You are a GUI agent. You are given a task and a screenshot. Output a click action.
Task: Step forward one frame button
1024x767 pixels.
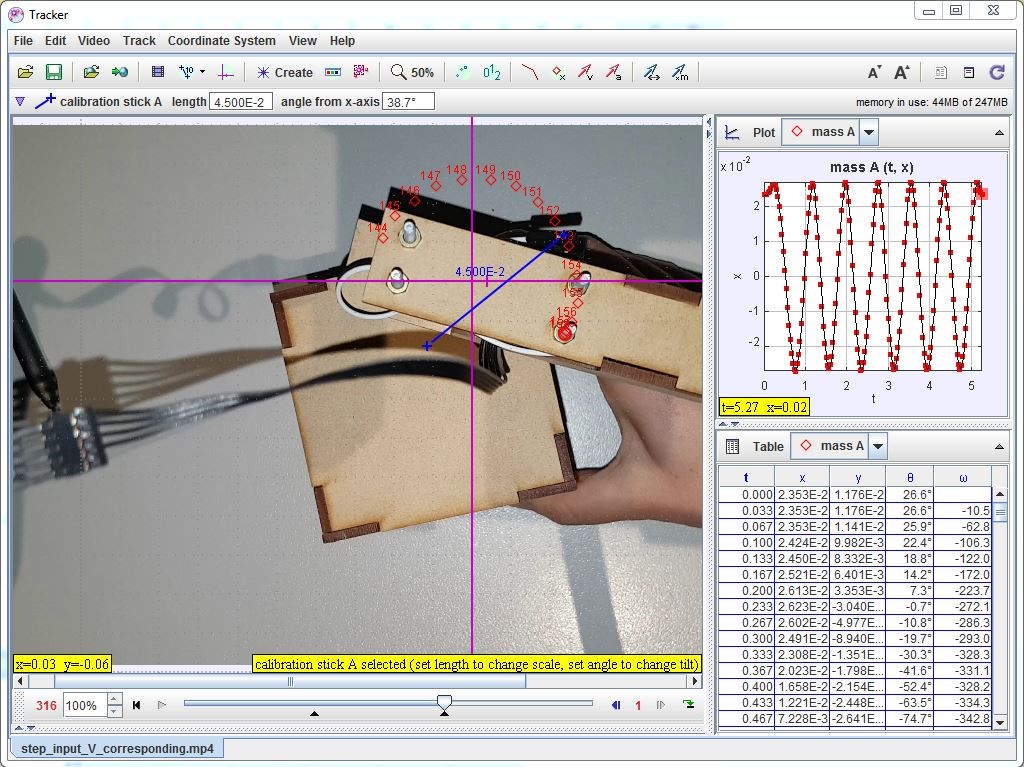point(661,705)
